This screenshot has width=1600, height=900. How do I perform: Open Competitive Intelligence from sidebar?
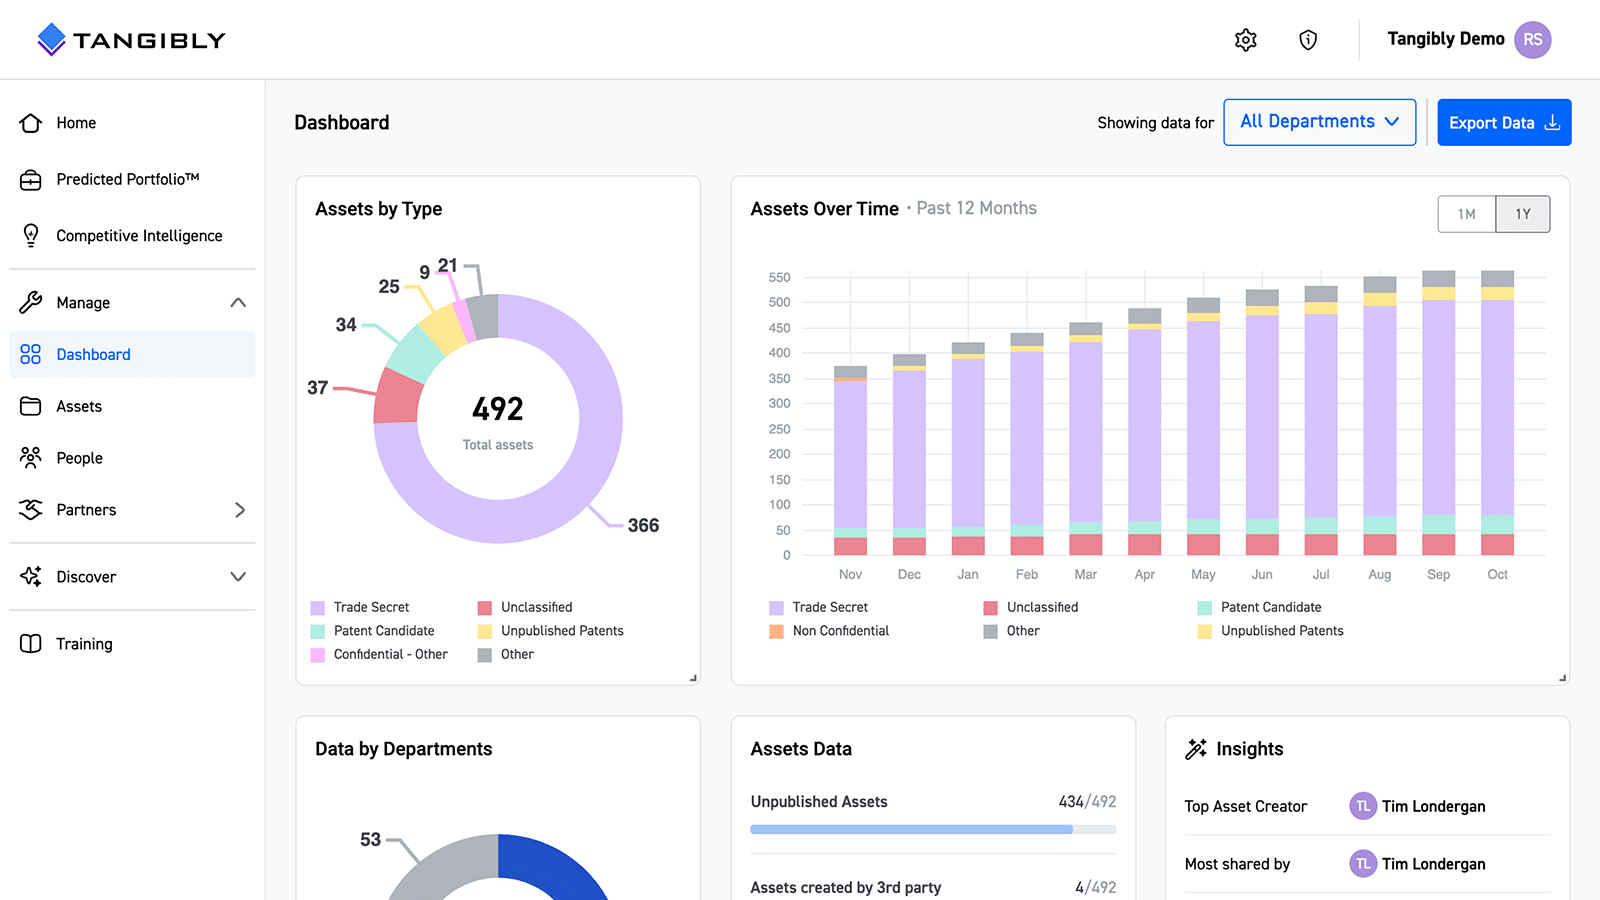[x=31, y=235]
